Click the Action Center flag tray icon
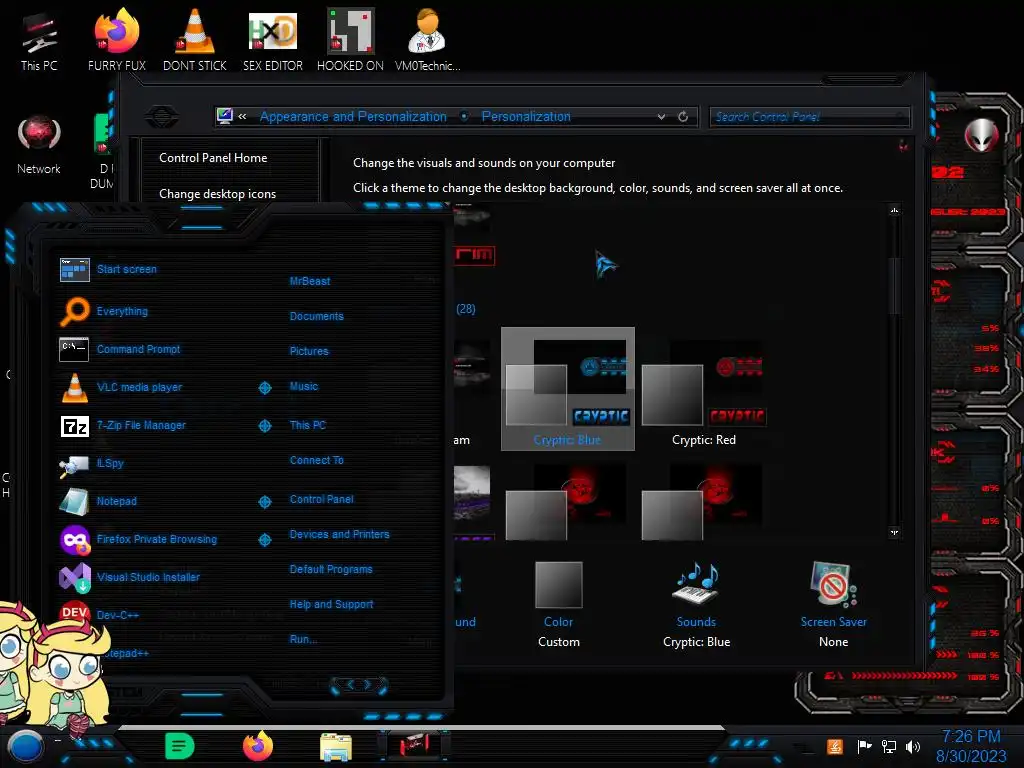Screen dimensions: 1024x768 point(865,746)
